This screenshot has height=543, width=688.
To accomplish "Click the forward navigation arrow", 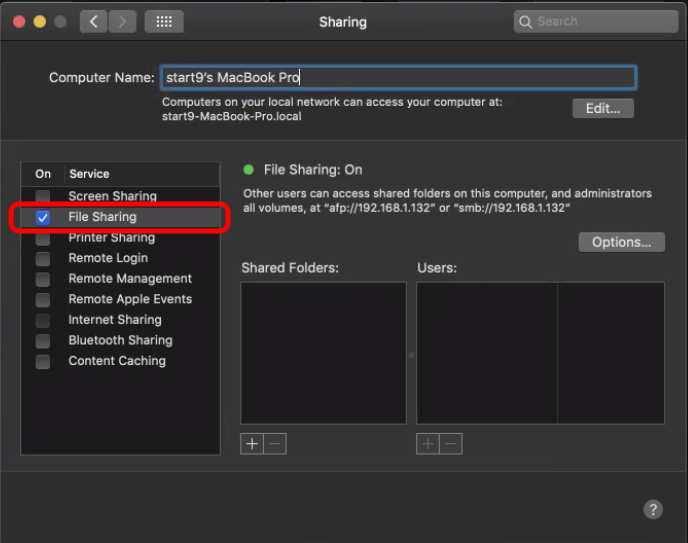I will coord(122,21).
